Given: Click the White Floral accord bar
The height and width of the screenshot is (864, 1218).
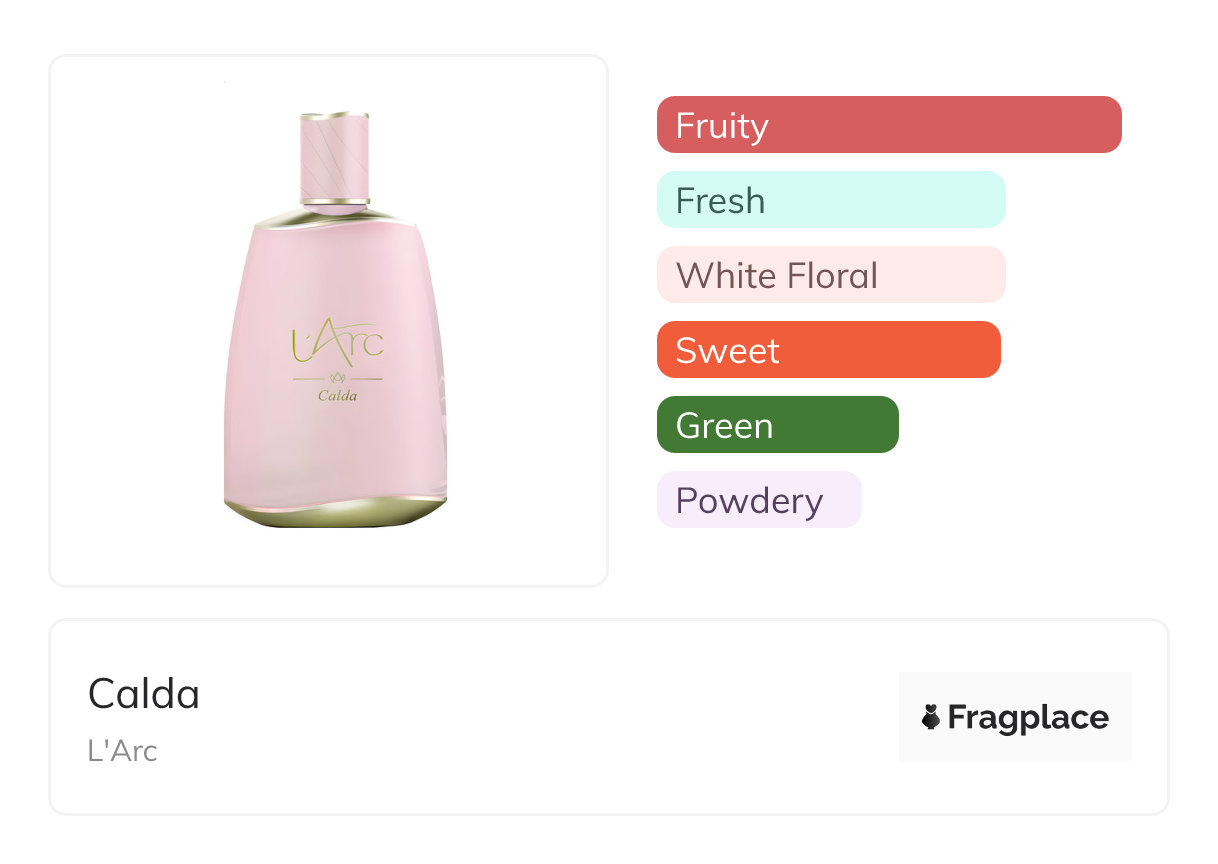Looking at the screenshot, I should point(830,275).
